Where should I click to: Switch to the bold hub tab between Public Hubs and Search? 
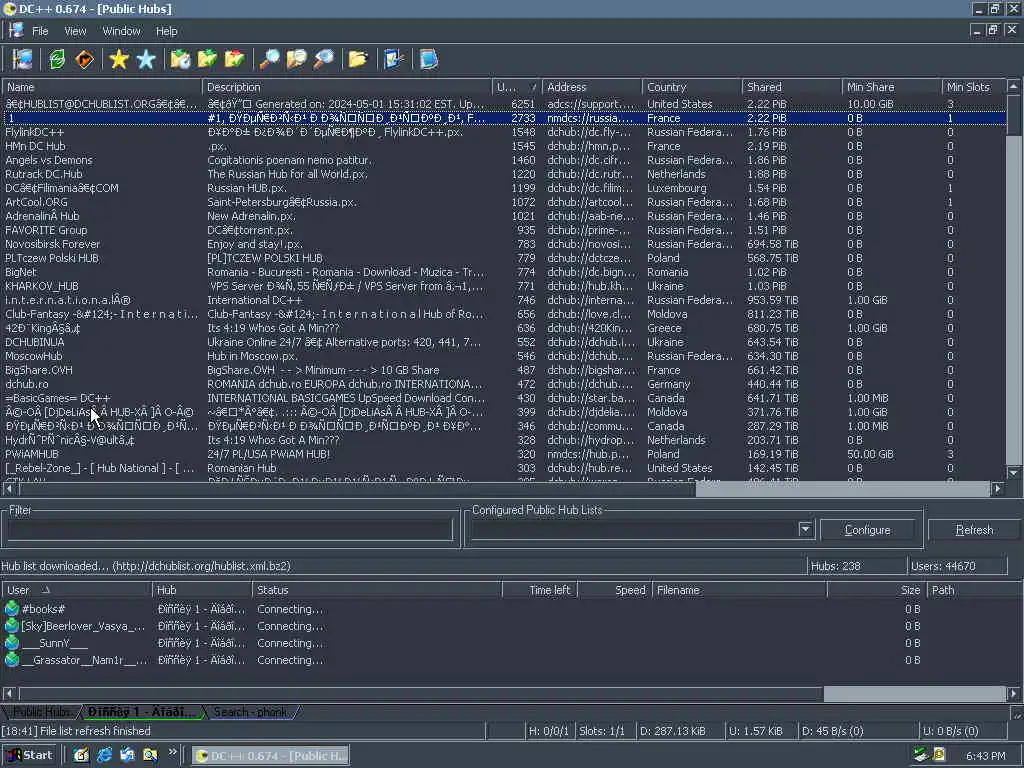(141, 712)
